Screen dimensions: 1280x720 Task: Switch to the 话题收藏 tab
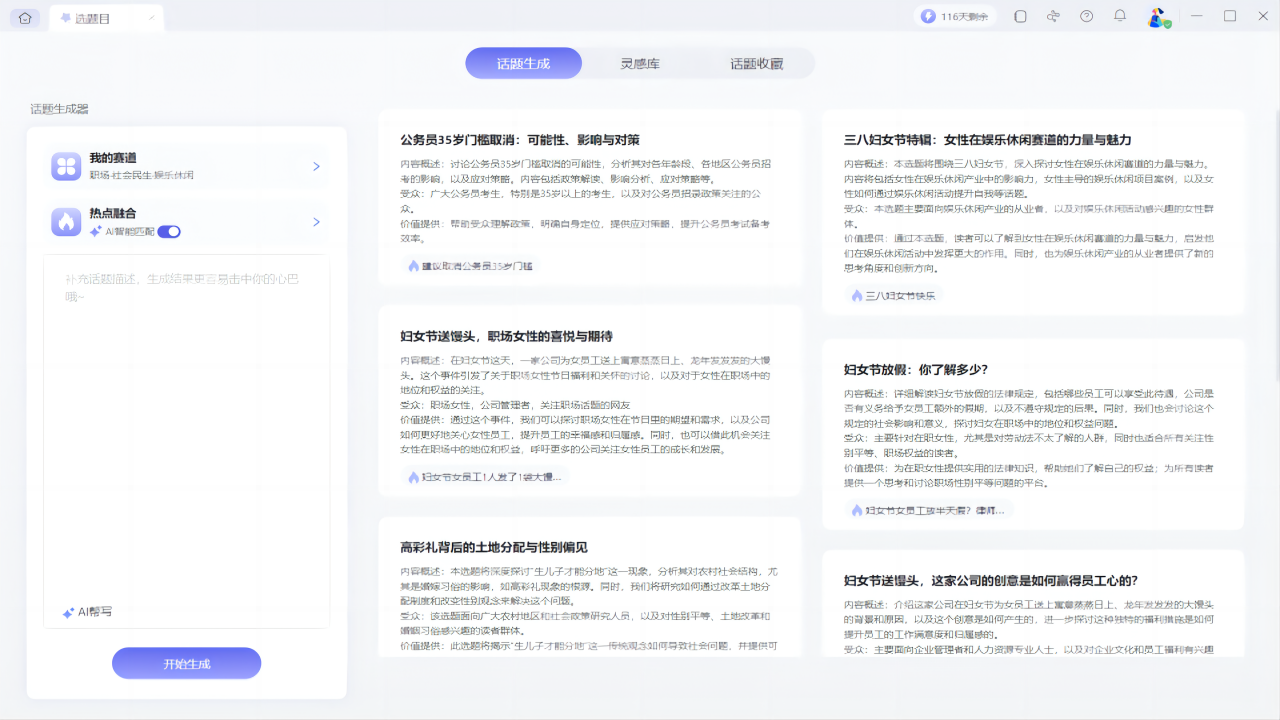point(756,62)
